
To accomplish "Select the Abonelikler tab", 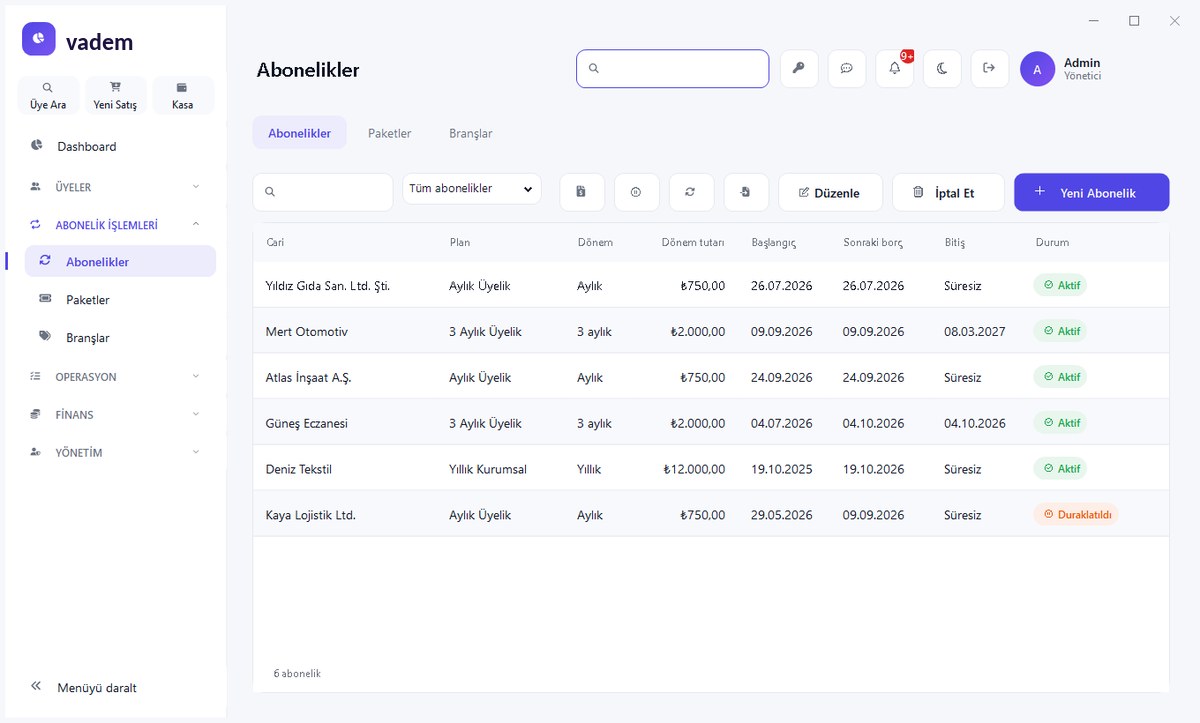I will pyautogui.click(x=300, y=133).
